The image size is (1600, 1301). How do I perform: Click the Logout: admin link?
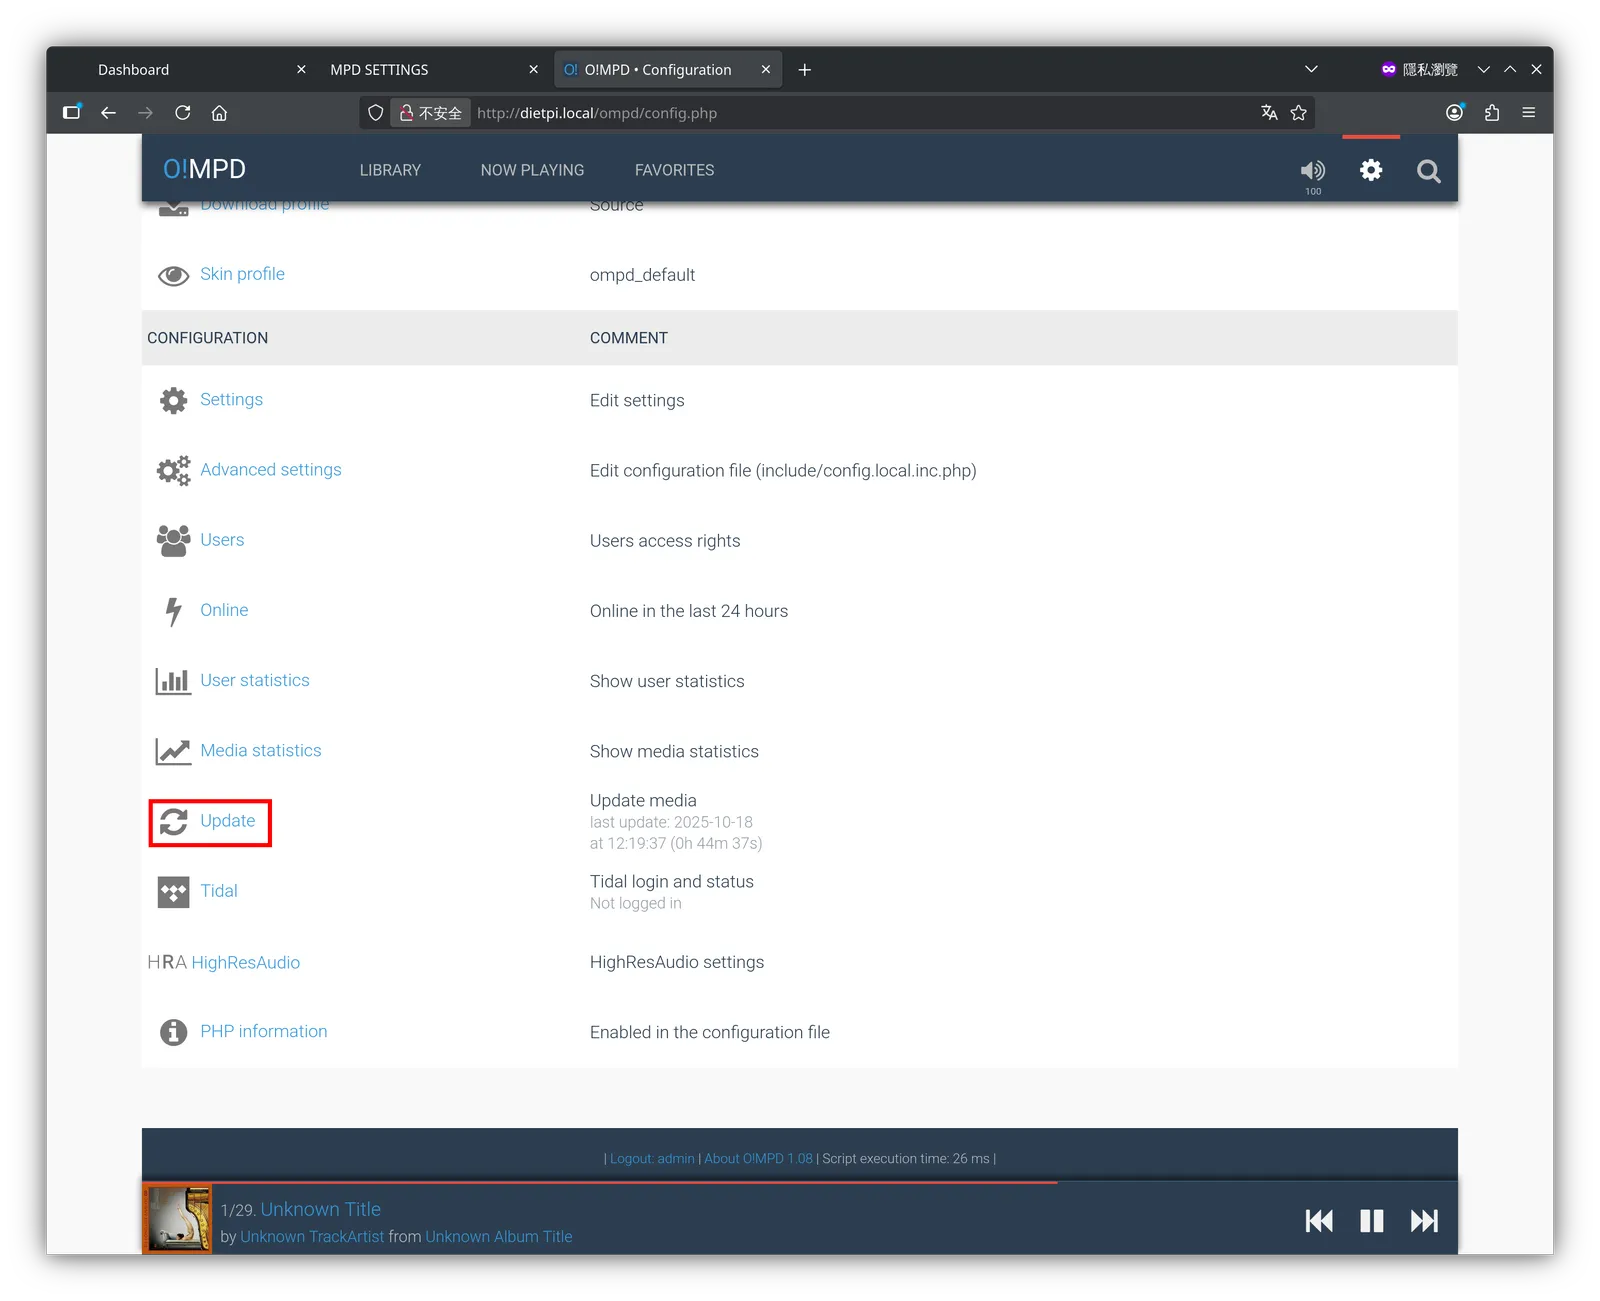click(652, 1159)
